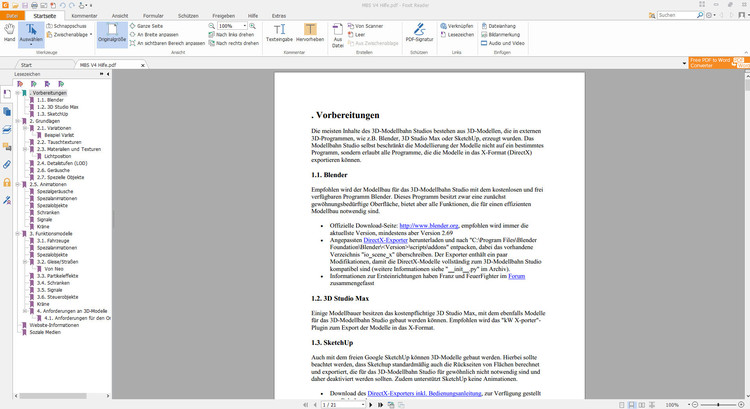Screen dimensions: 750x409
Task: Collapse the Vorbereitungen bookmark node
Action: 18,93
